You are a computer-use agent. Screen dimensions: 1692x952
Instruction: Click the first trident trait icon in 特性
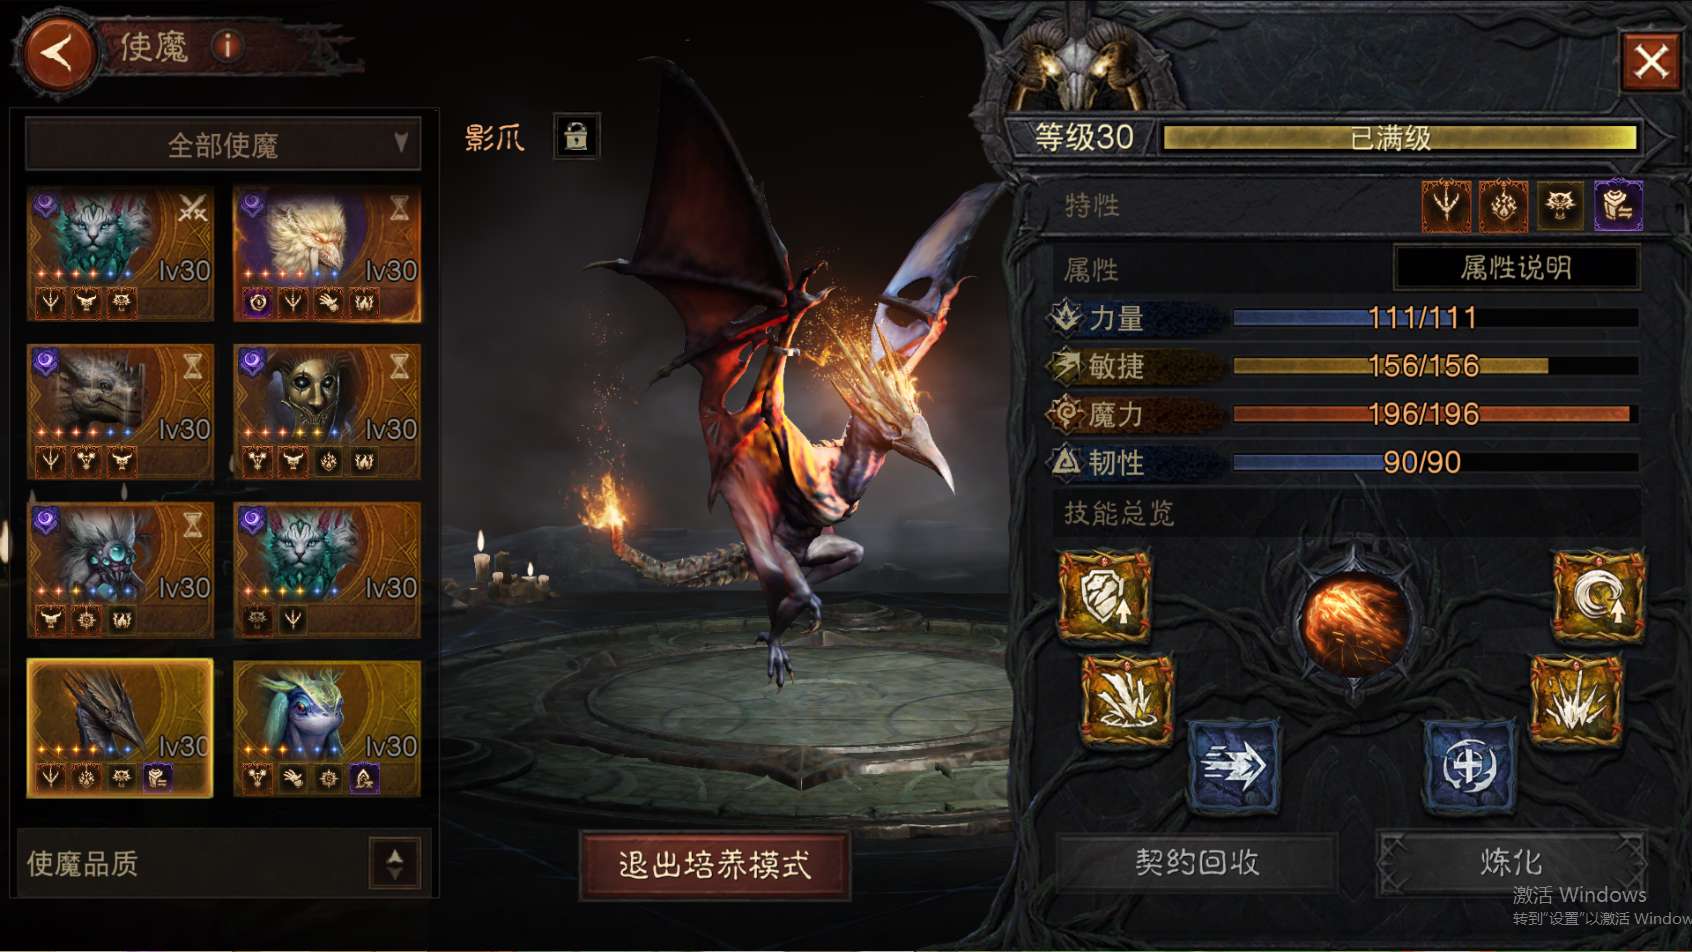tap(1446, 205)
